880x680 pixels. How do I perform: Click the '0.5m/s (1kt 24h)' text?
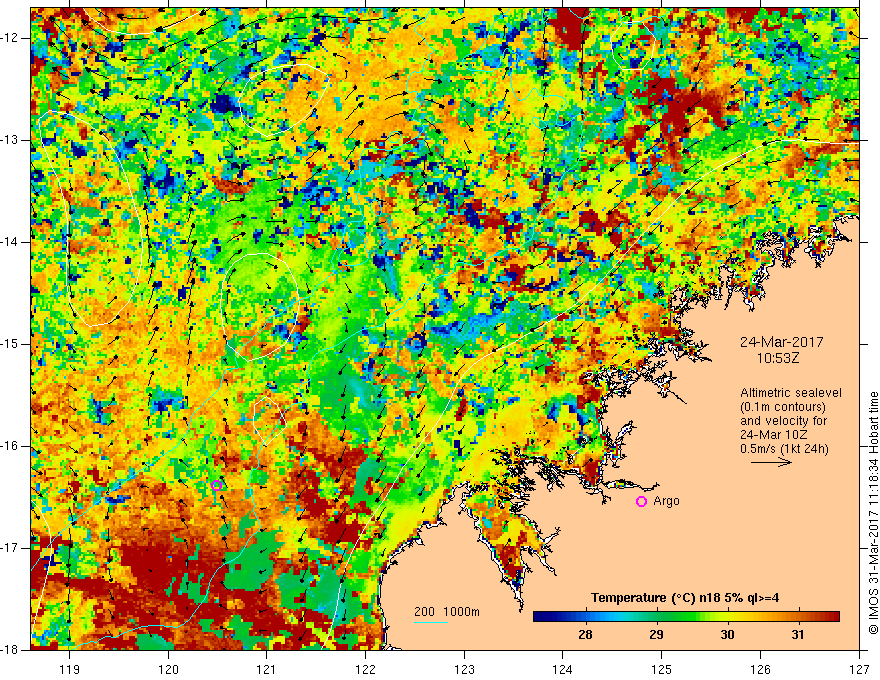pos(784,449)
